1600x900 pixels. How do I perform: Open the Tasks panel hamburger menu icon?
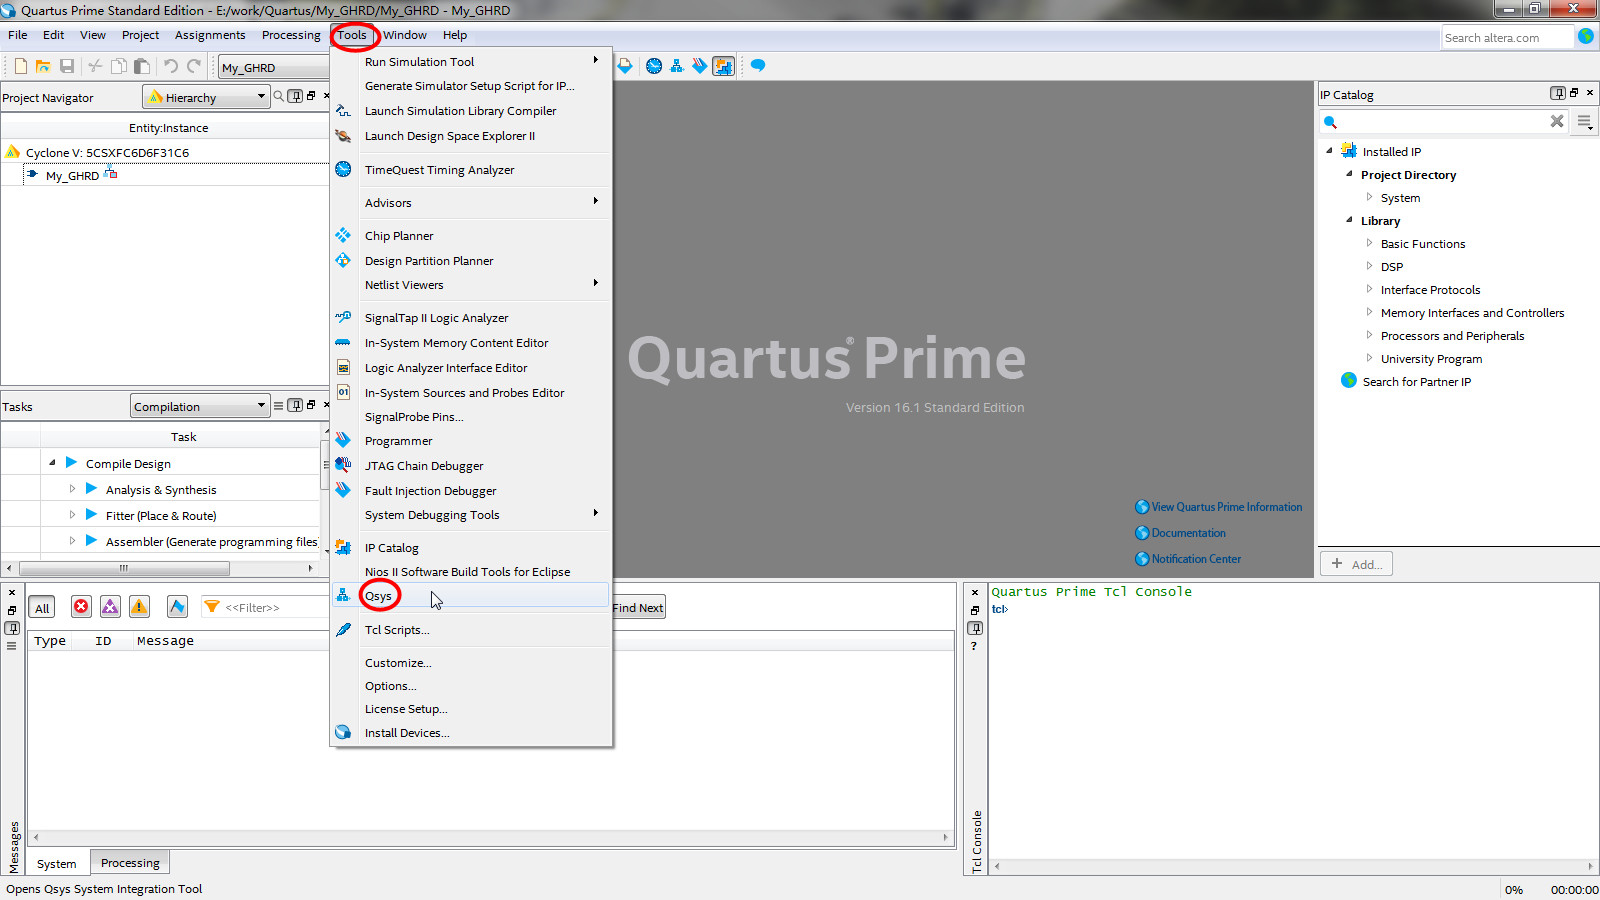279,405
